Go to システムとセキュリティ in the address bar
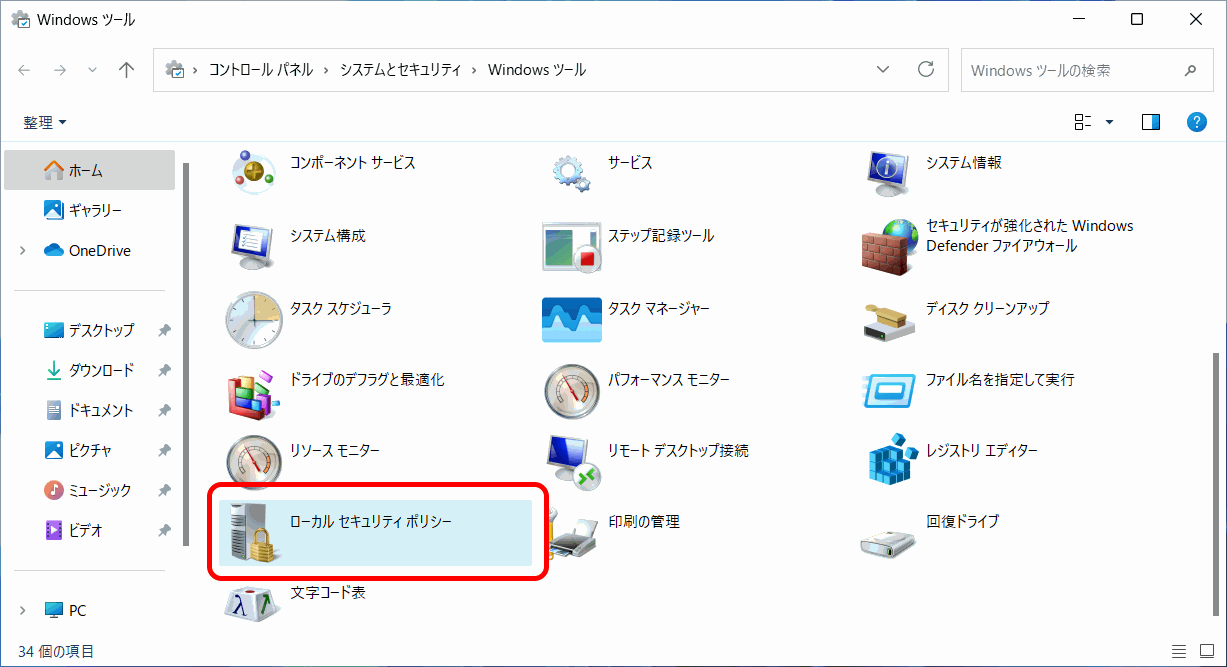Viewport: 1227px width, 667px height. (400, 70)
